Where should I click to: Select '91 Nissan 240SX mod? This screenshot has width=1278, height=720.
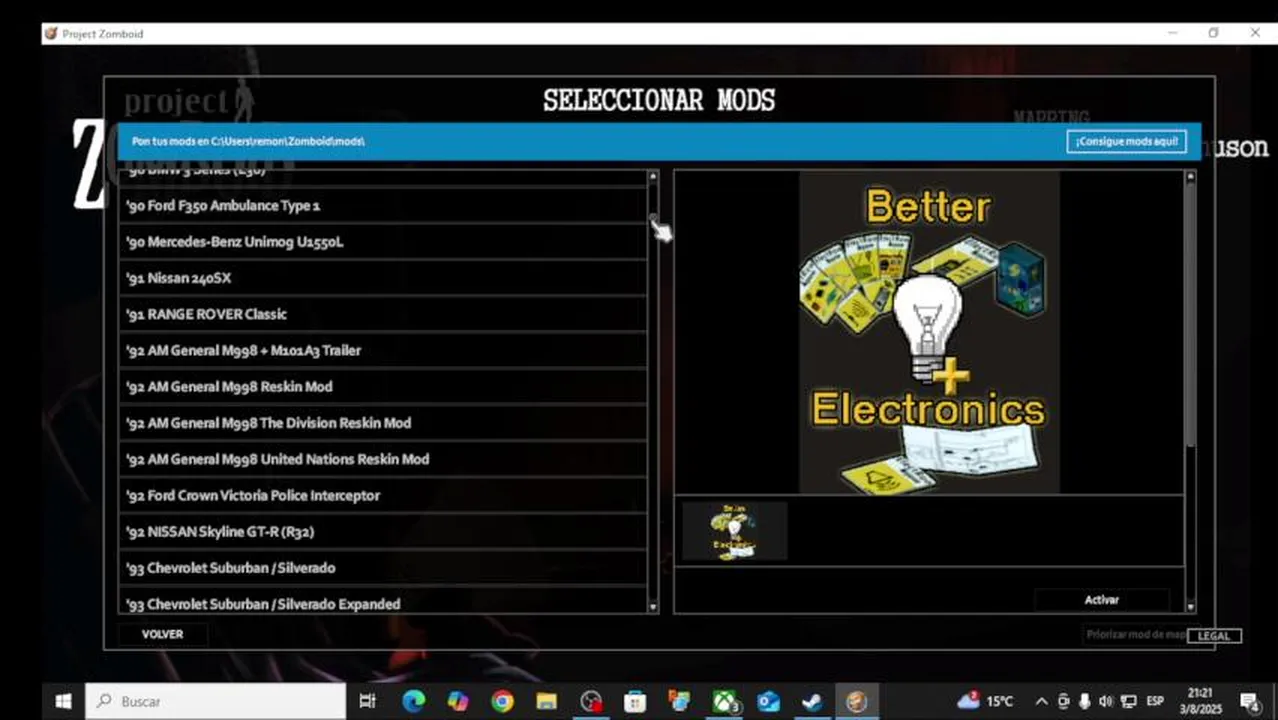tap(383, 278)
